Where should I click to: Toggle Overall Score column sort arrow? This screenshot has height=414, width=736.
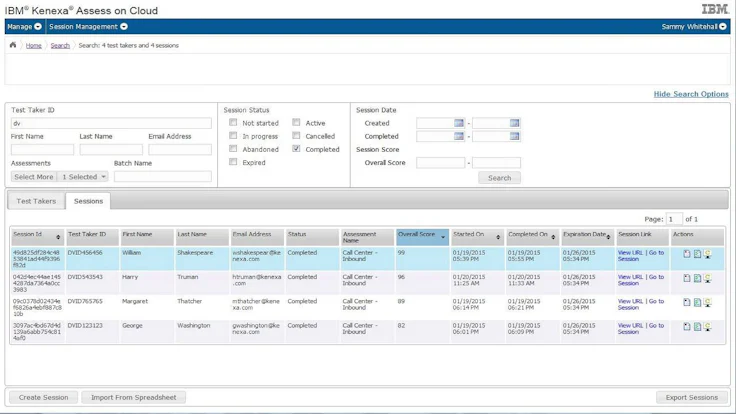(443, 238)
